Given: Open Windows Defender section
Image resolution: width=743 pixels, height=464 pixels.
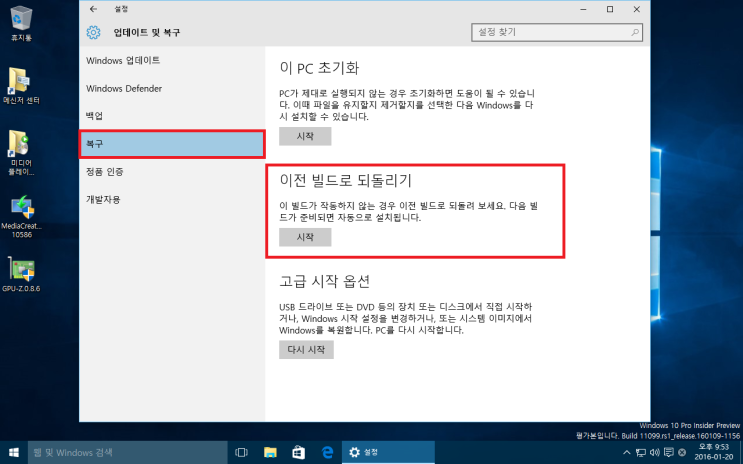Looking at the screenshot, I should click(124, 89).
